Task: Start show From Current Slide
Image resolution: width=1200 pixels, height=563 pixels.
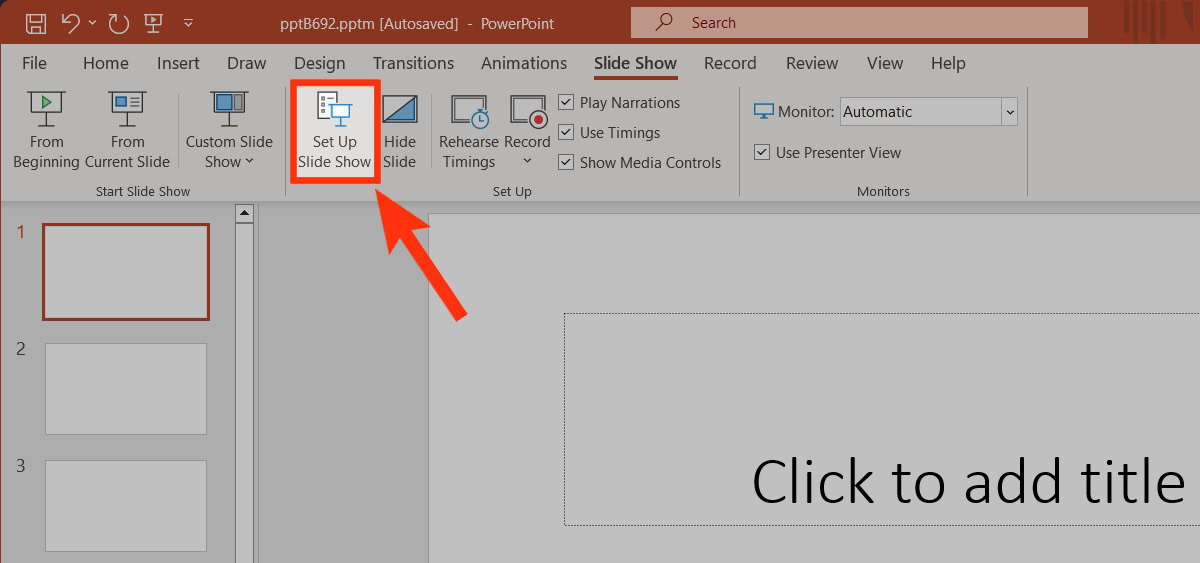Action: [127, 130]
